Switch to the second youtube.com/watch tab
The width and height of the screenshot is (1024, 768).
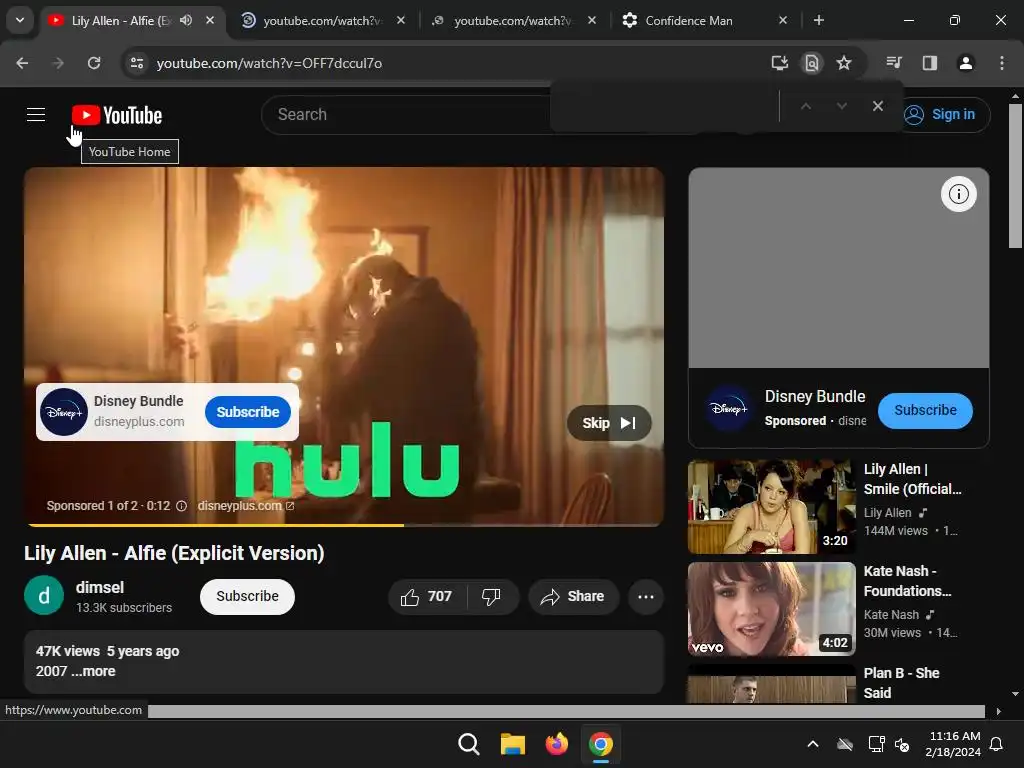[323, 20]
